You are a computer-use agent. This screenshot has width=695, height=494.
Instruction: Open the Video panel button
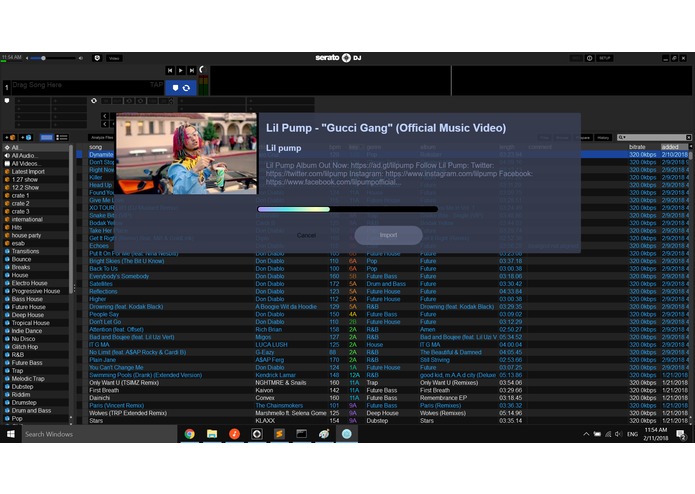tap(114, 58)
